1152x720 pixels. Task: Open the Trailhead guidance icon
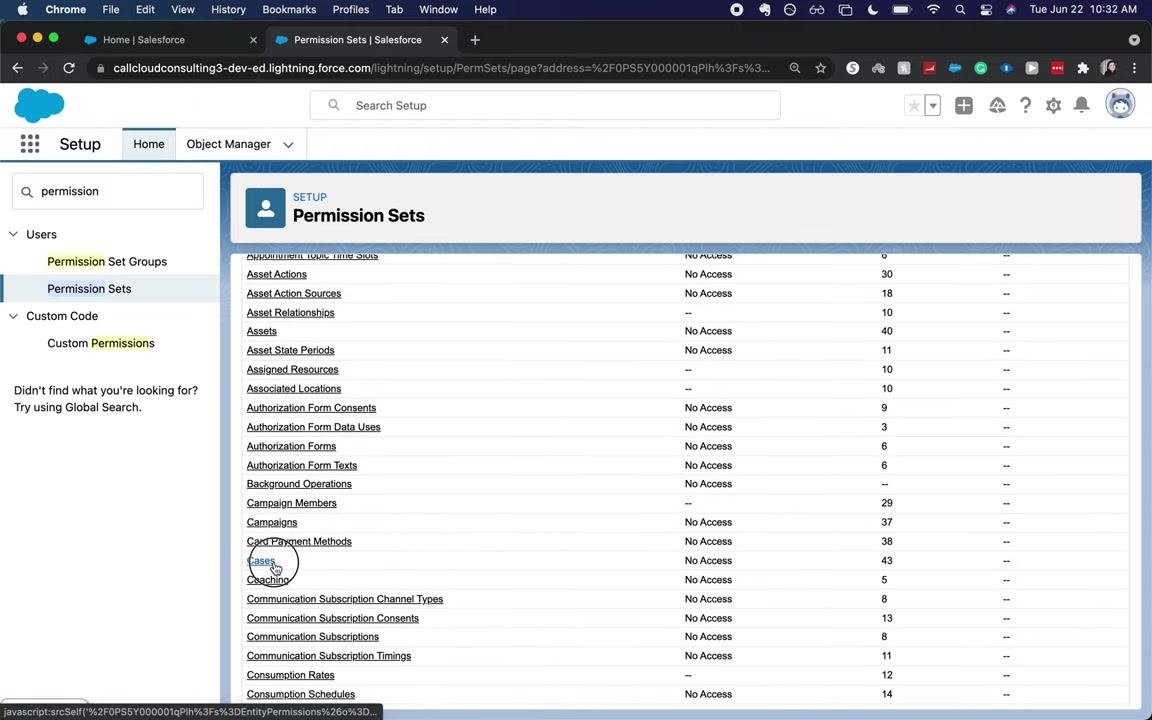point(997,106)
